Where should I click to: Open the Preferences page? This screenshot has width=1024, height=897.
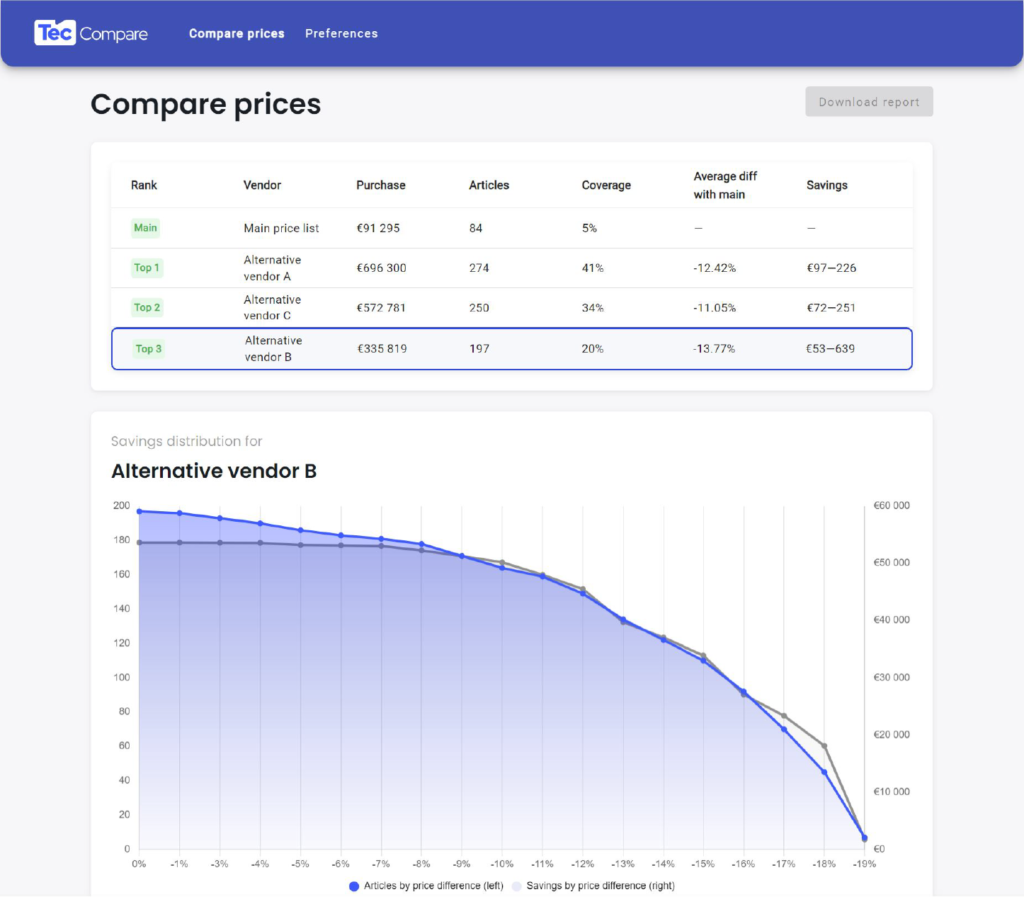click(341, 33)
